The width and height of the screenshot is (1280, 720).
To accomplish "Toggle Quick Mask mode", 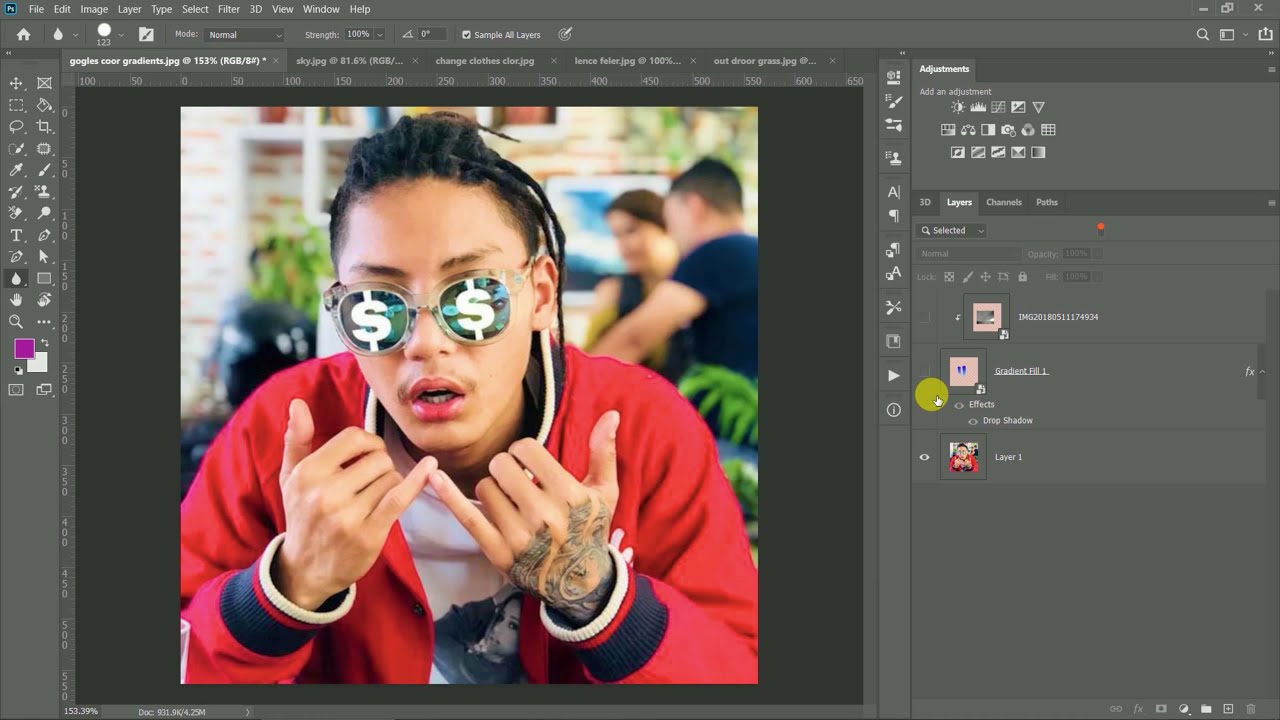I will [16, 390].
